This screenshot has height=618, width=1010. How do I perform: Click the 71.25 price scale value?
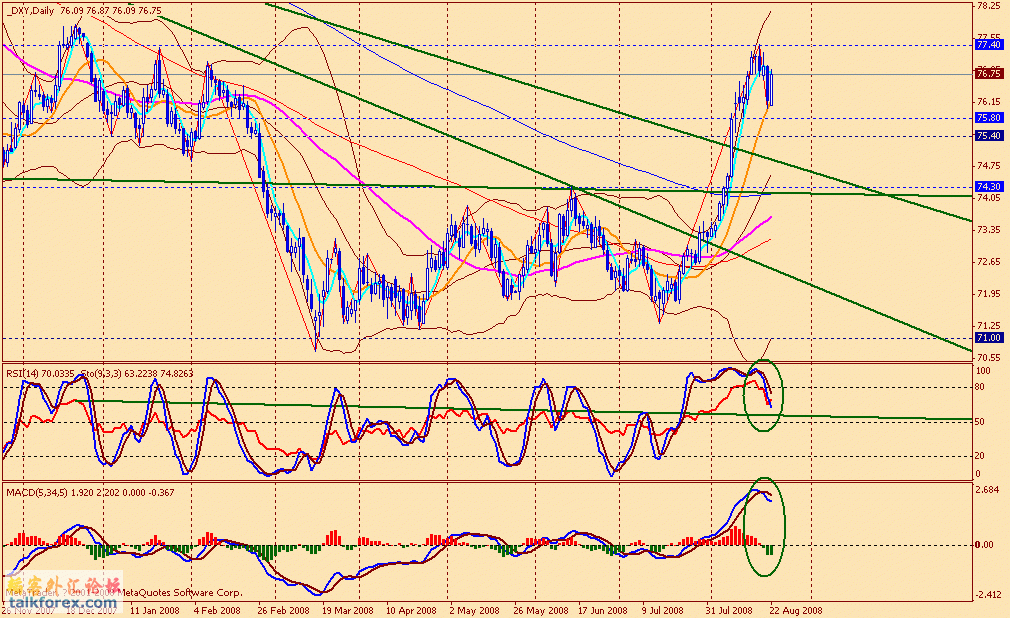coord(988,326)
